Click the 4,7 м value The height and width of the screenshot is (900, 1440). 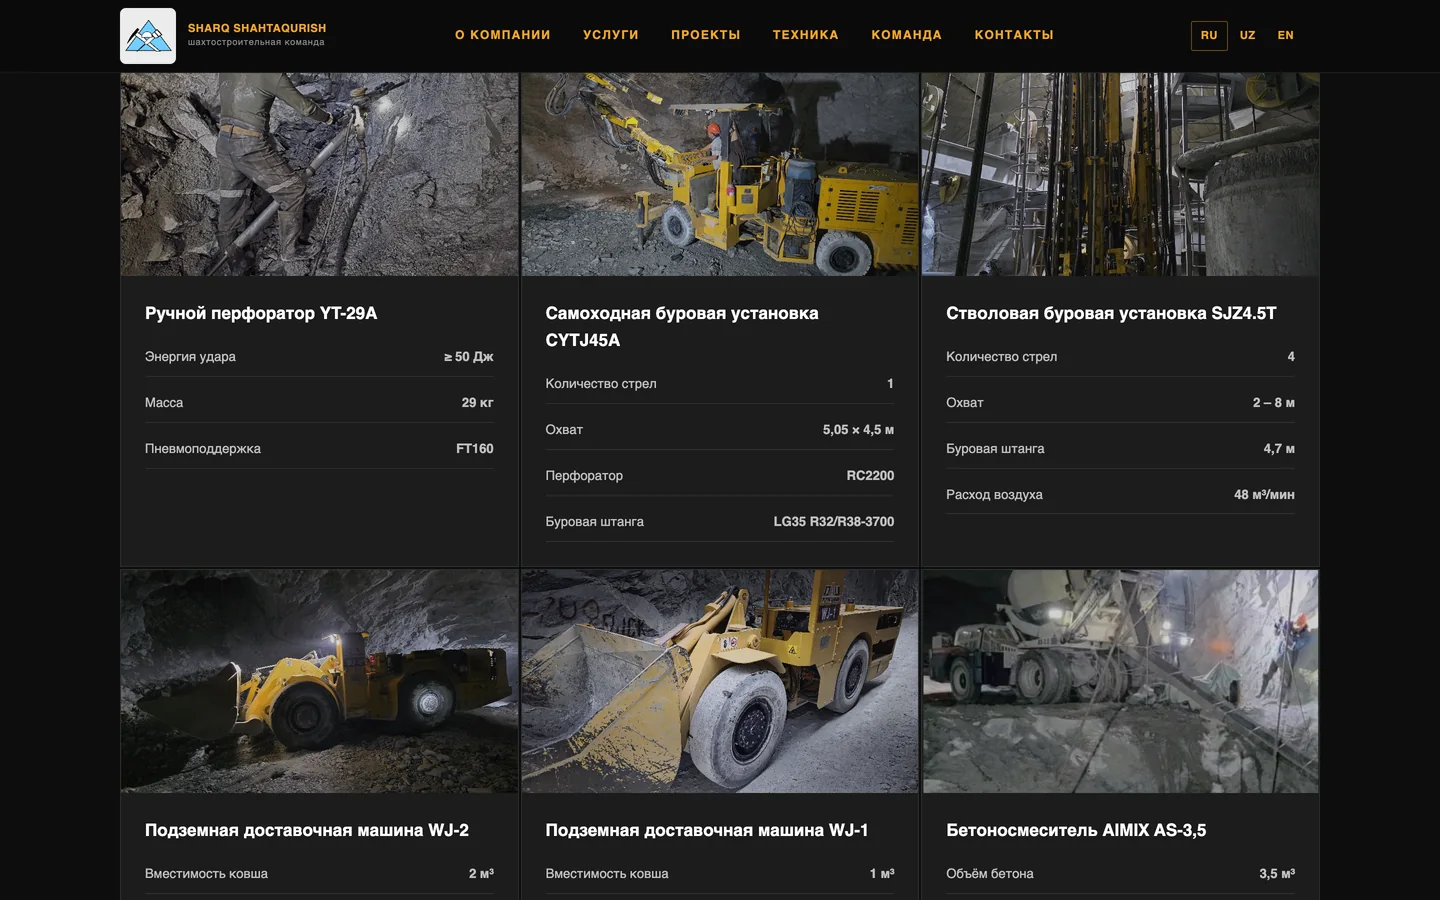pos(1279,448)
